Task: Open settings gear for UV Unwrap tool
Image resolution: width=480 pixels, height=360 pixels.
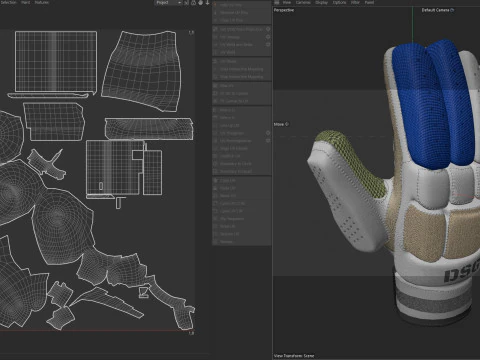Action: tap(268, 37)
